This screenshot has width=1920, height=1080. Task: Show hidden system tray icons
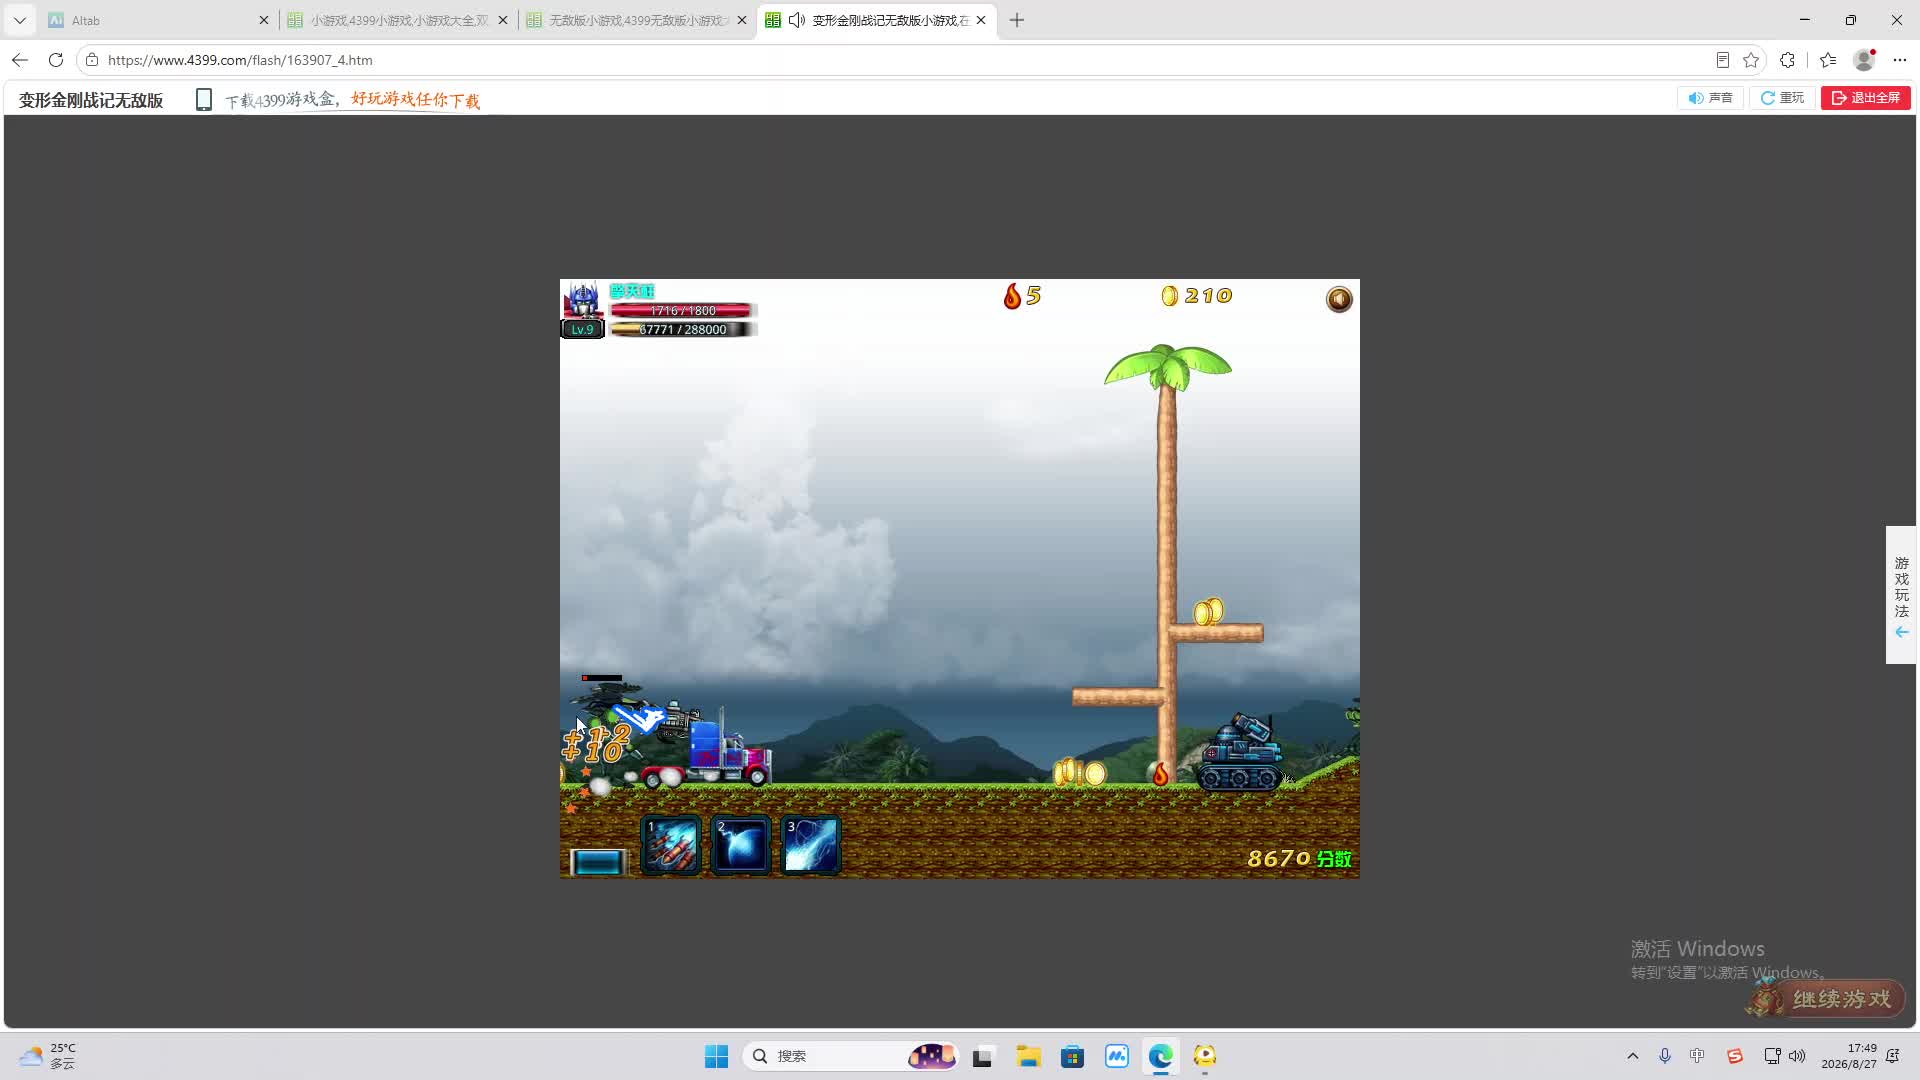pyautogui.click(x=1633, y=1056)
